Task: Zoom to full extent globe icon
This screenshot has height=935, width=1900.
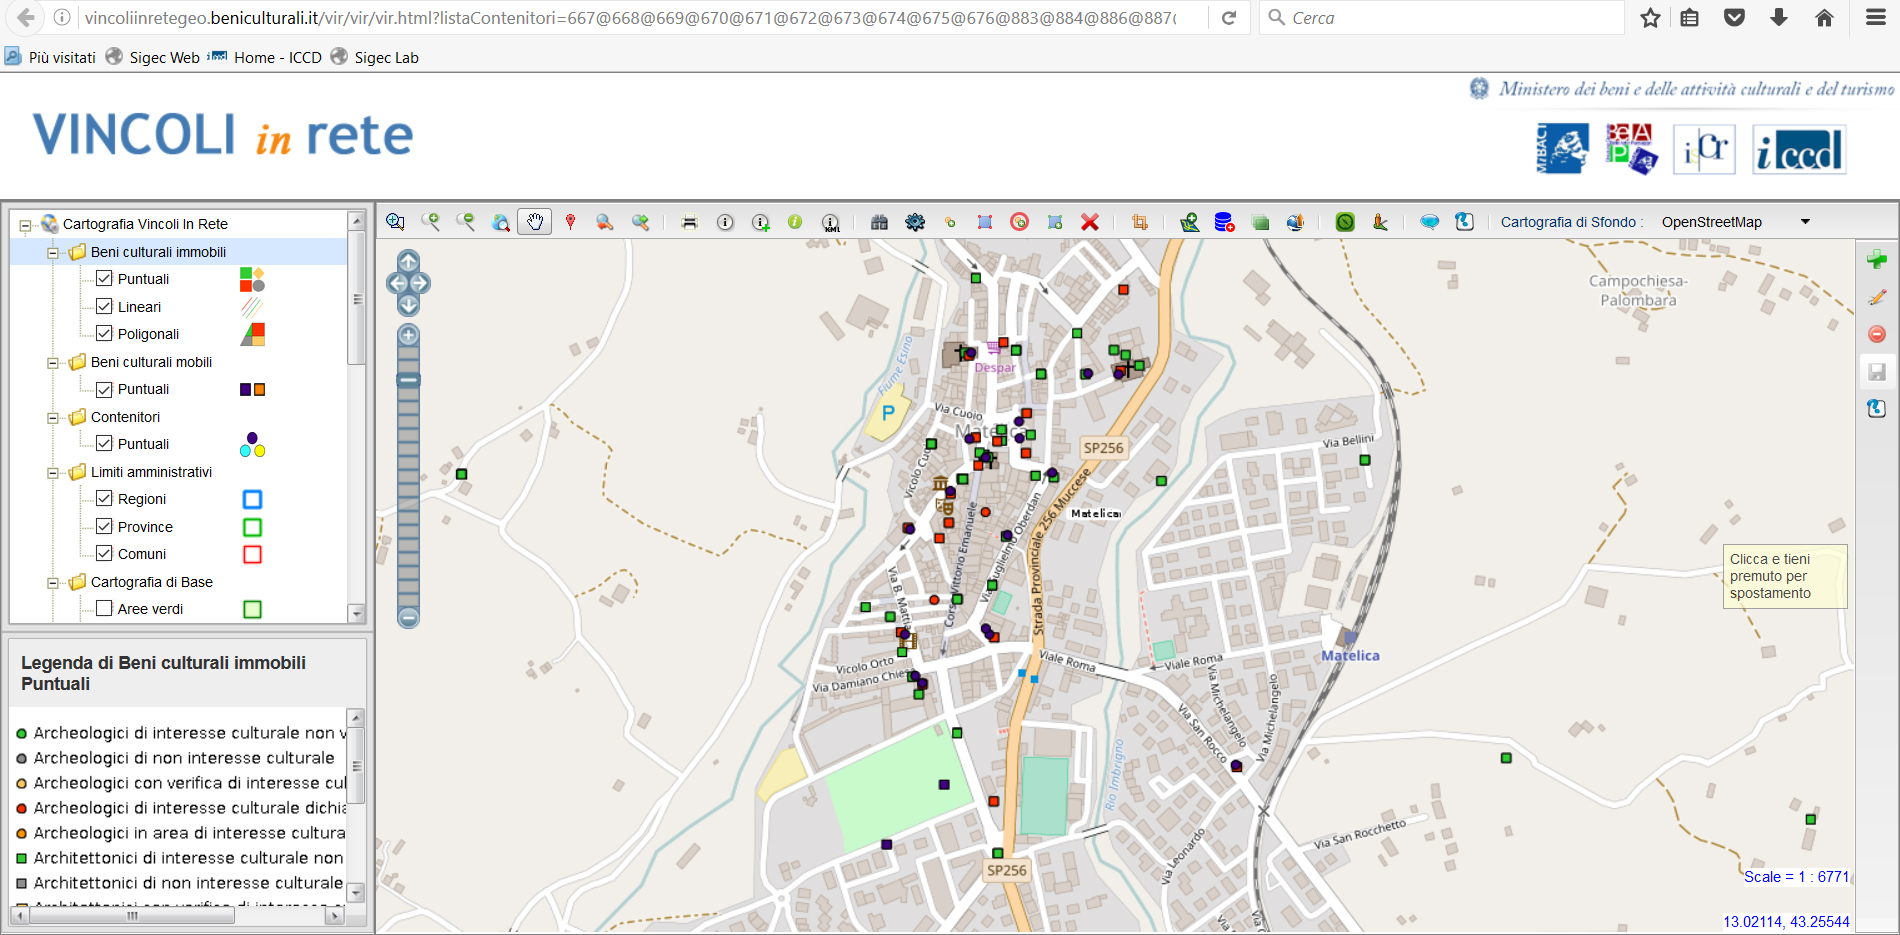Action: point(501,222)
